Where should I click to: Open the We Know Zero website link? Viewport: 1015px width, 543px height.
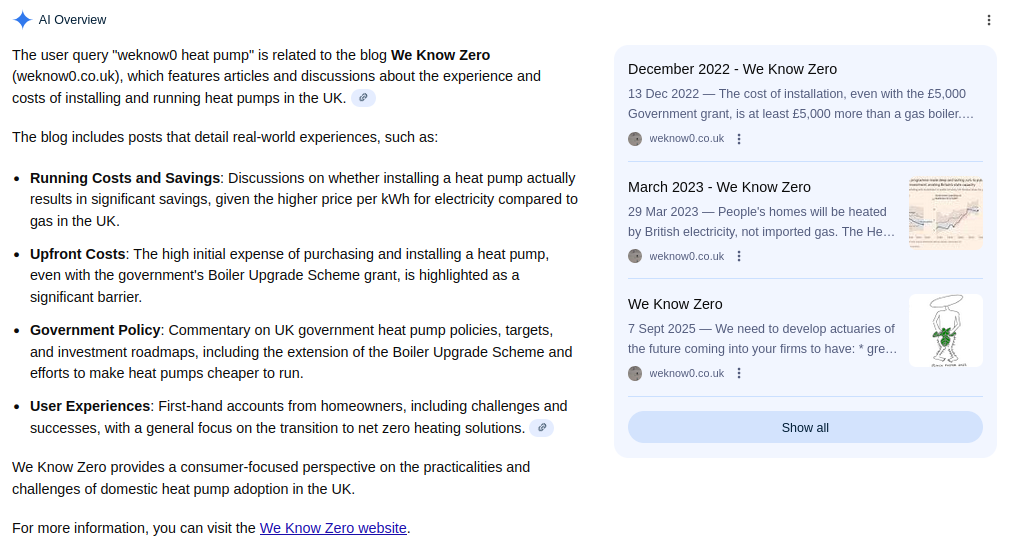point(333,528)
